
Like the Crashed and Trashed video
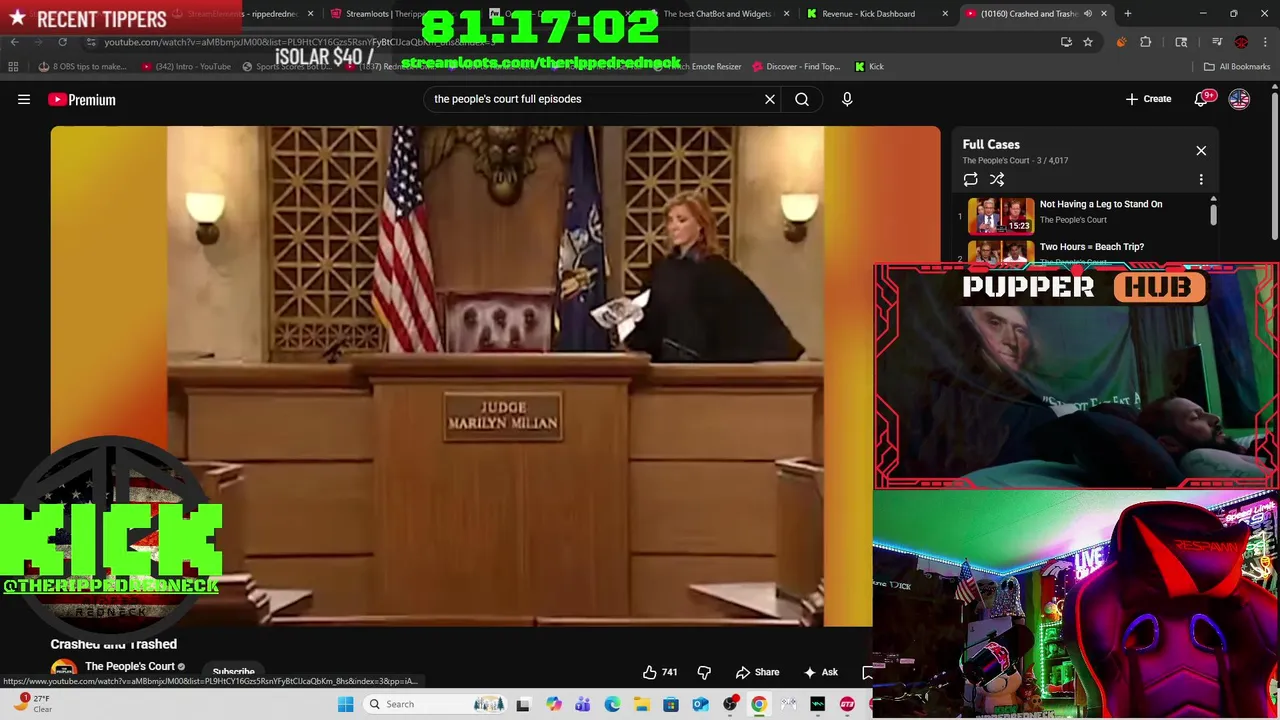(660, 672)
